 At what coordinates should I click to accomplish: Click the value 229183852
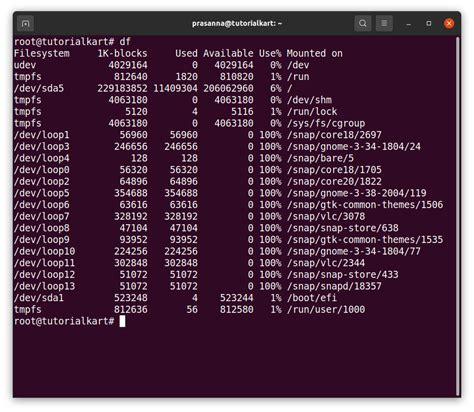[122, 88]
